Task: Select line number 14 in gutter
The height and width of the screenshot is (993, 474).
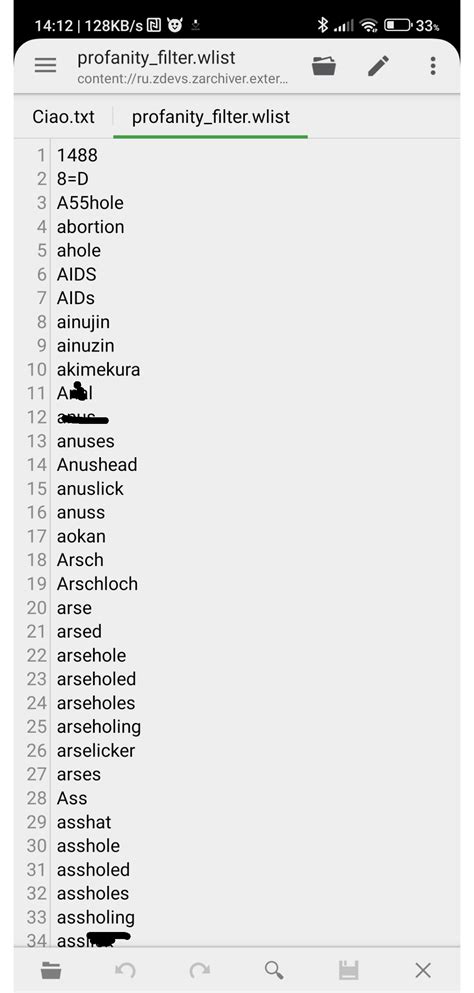Action: point(37,465)
